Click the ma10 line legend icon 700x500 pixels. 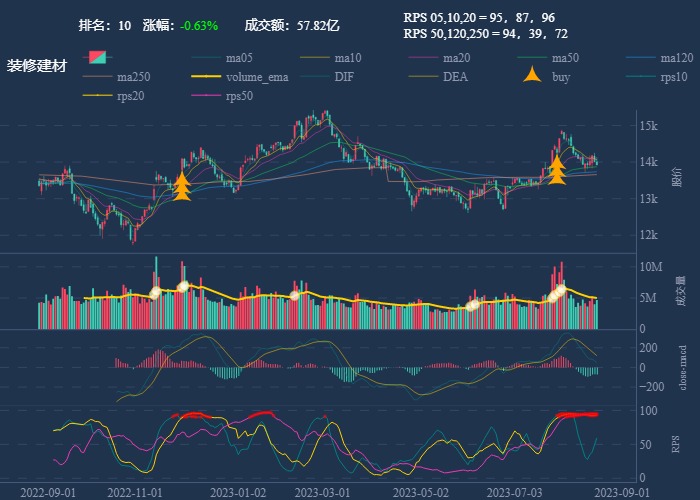314,58
